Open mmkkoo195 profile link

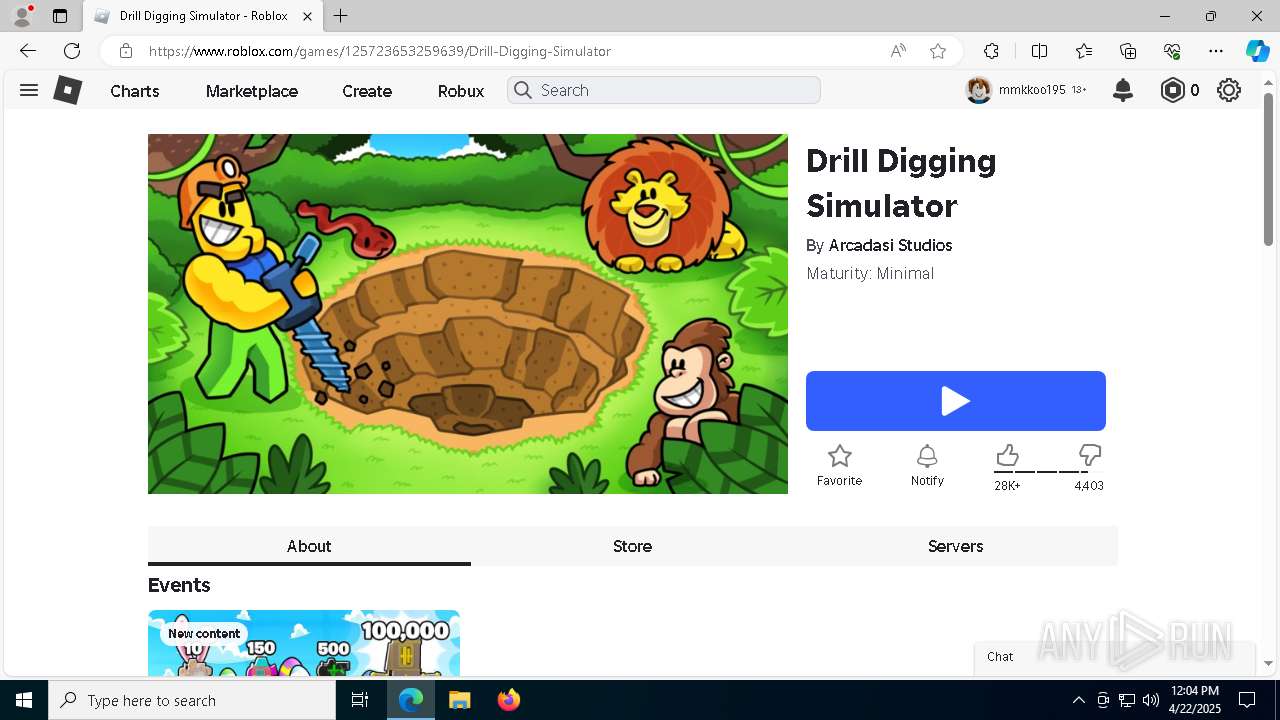(x=1032, y=90)
